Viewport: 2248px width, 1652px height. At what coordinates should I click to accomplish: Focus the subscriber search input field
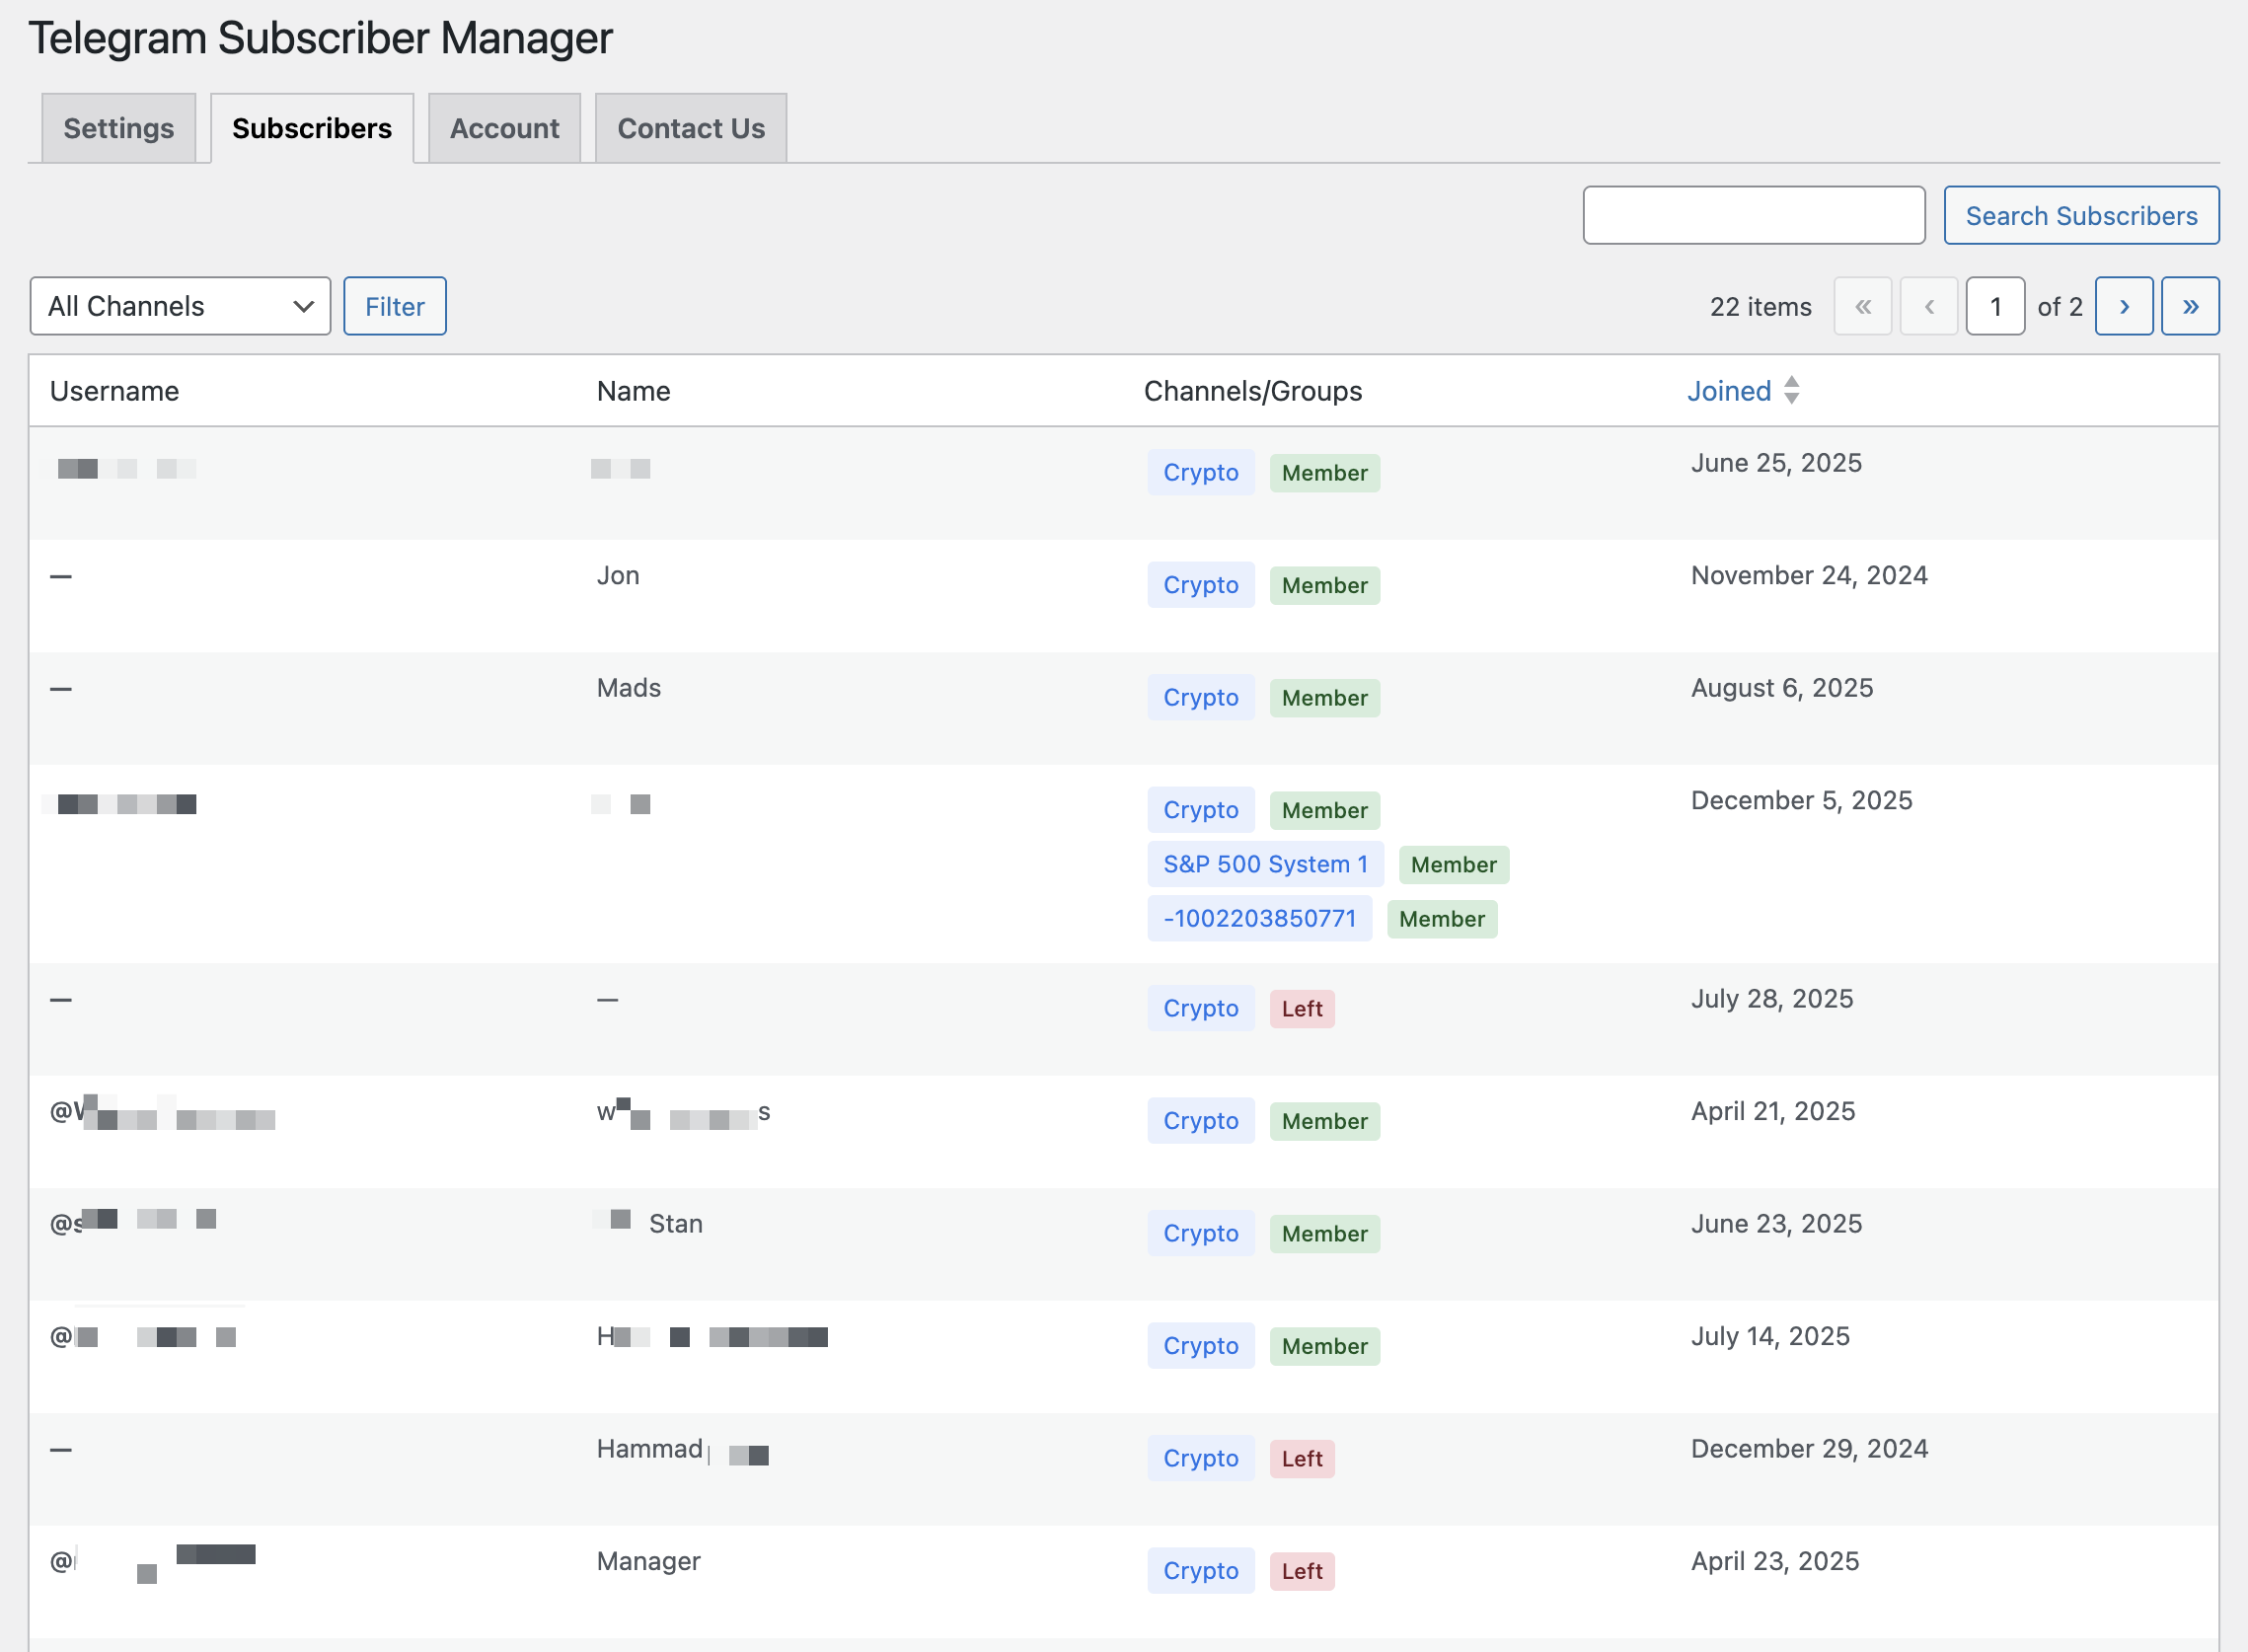pos(1754,215)
